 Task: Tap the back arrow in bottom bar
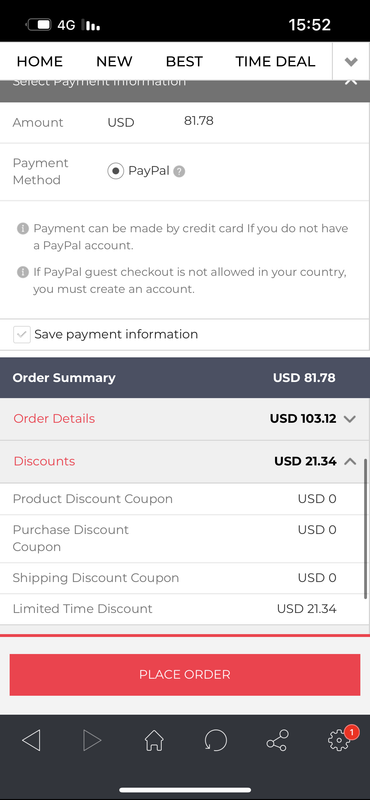point(32,740)
